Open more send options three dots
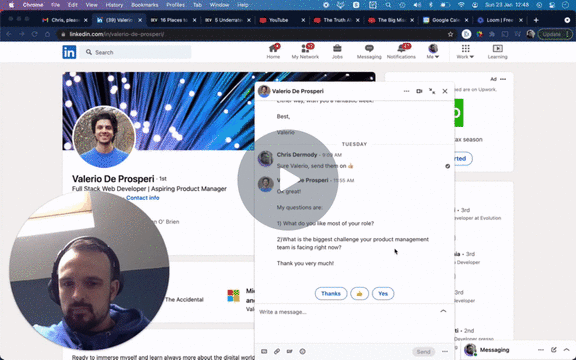This screenshot has height=360, width=576. pyautogui.click(x=445, y=352)
